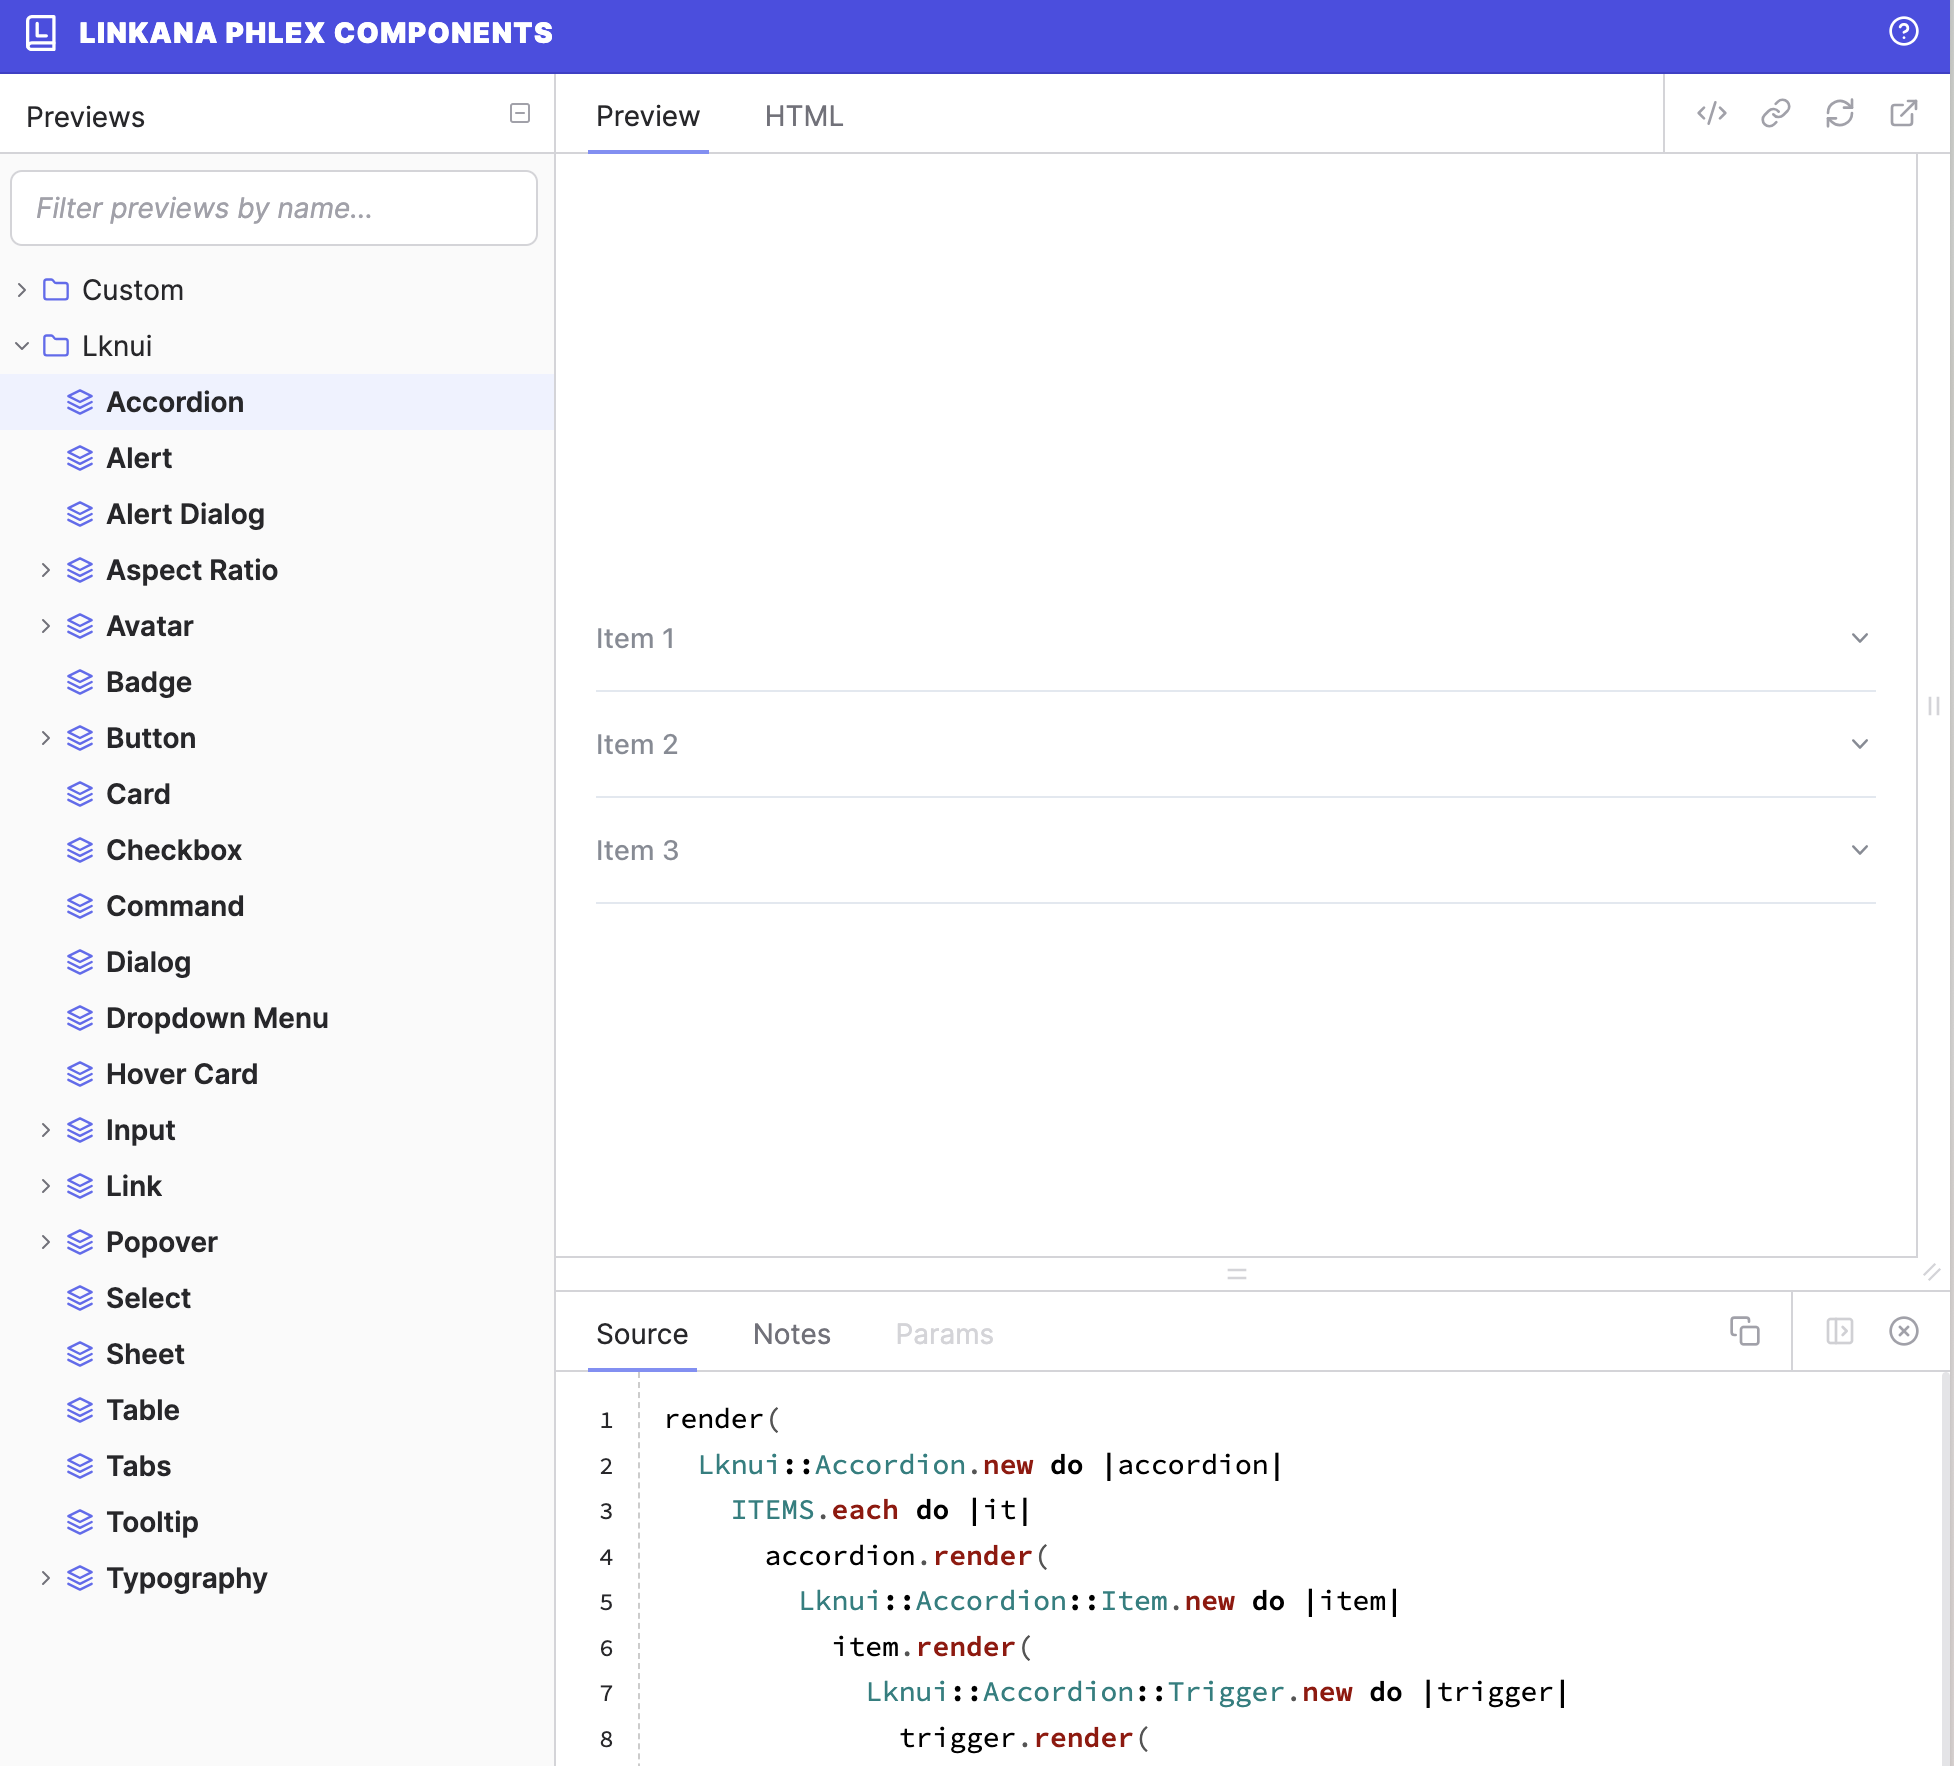
Task: Open the Notes tab
Action: click(x=791, y=1334)
